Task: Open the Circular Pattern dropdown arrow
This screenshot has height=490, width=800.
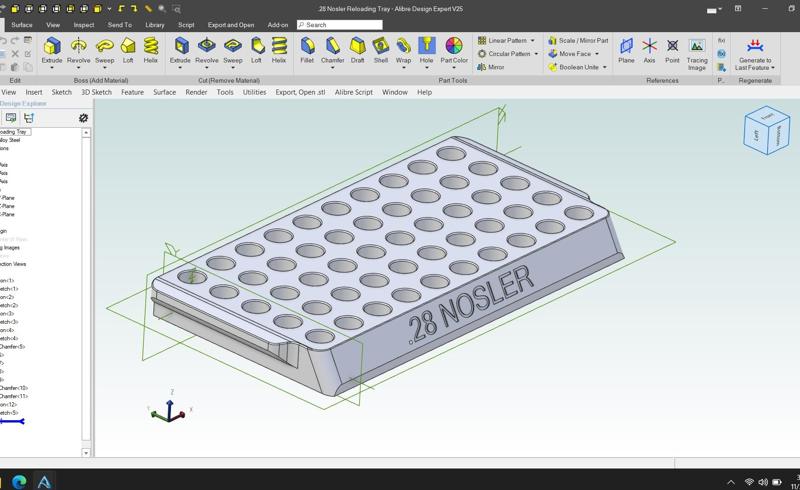Action: (536, 54)
